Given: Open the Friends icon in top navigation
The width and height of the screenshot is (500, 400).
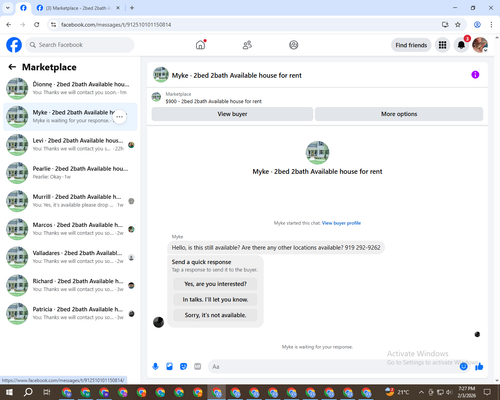Looking at the screenshot, I should (x=247, y=45).
